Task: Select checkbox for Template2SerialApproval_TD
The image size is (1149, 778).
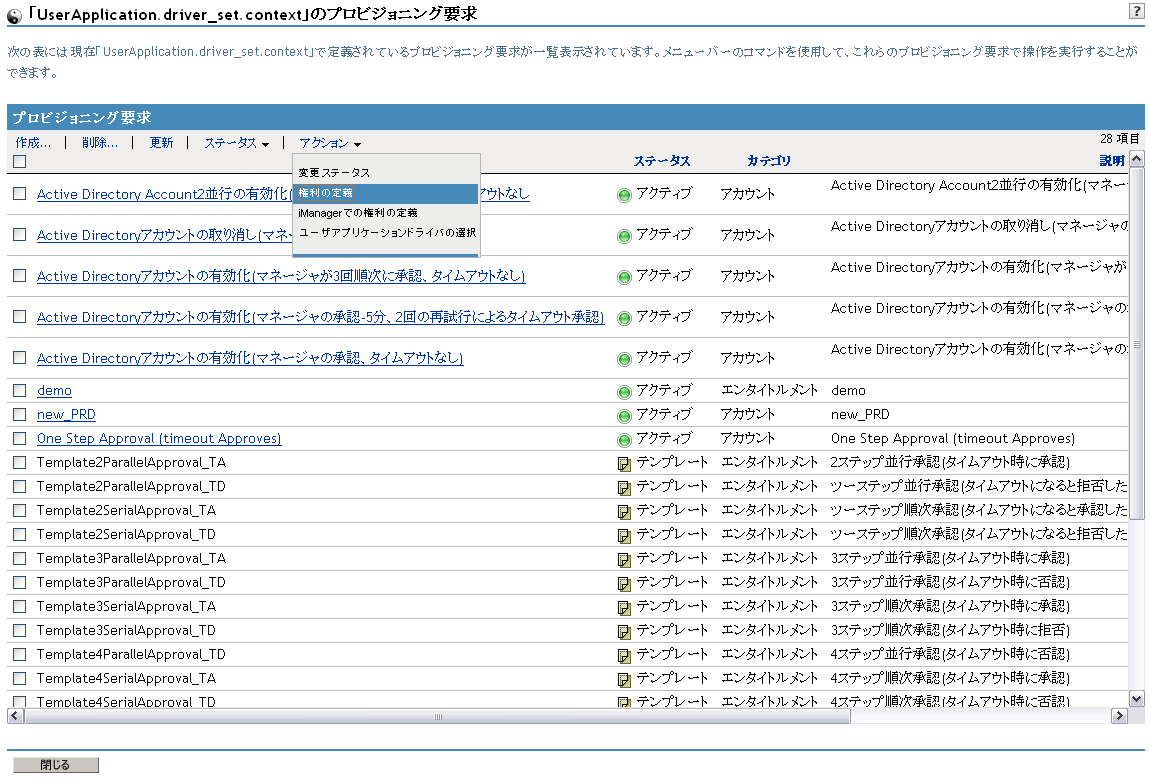Action: click(x=20, y=534)
